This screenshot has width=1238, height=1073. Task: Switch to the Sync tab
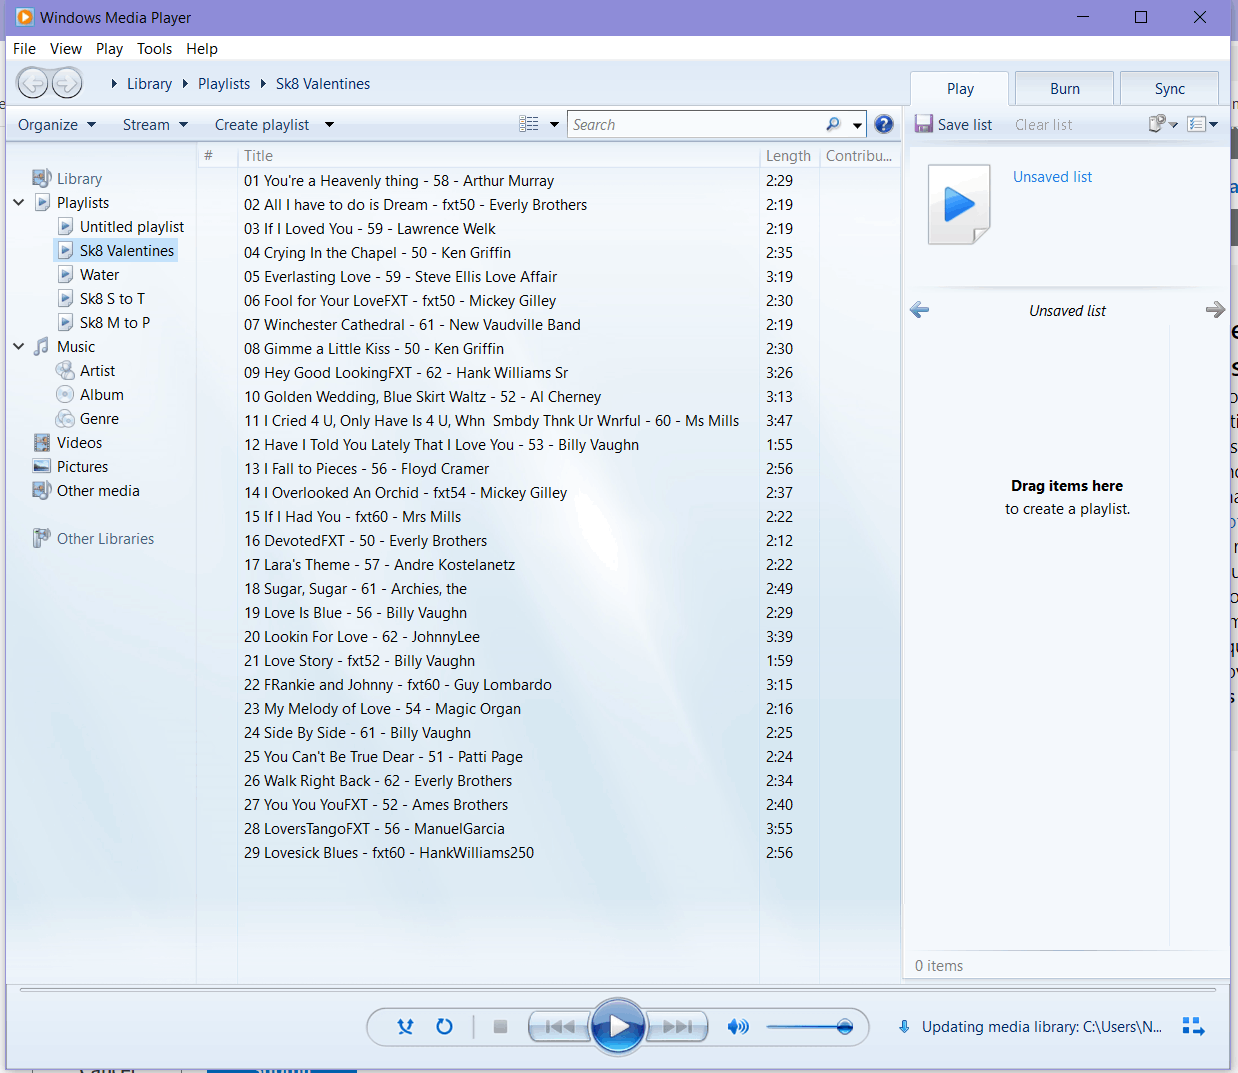1169,88
